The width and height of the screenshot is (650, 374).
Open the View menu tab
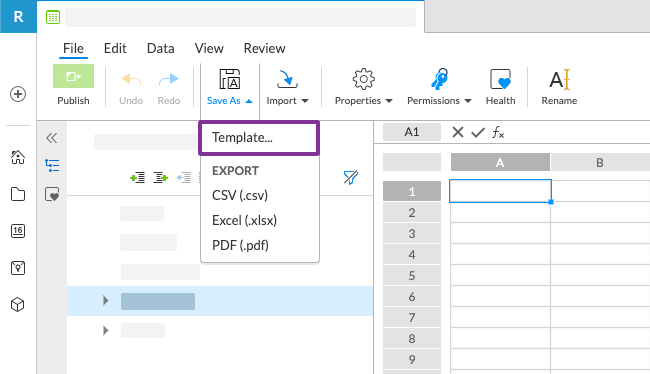point(209,49)
